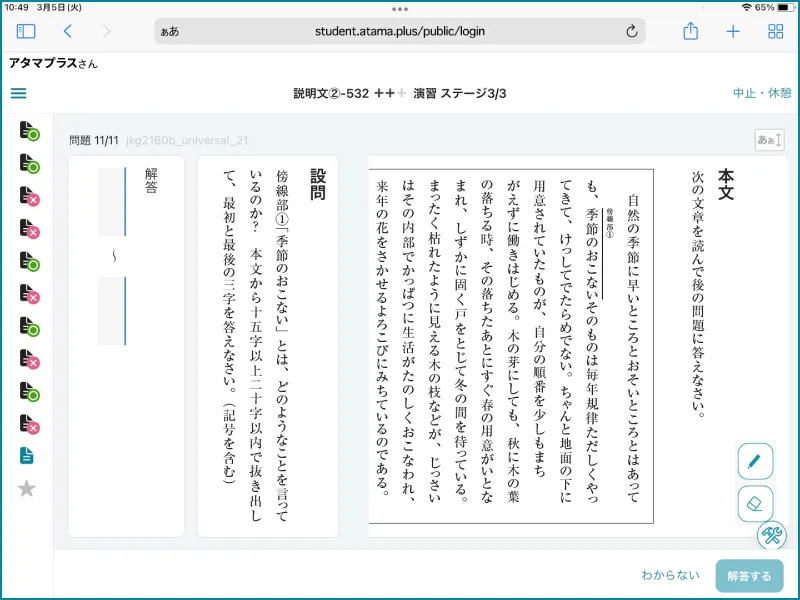The image size is (800, 600).
Task: Reload the page with the refresh icon
Action: click(x=632, y=31)
